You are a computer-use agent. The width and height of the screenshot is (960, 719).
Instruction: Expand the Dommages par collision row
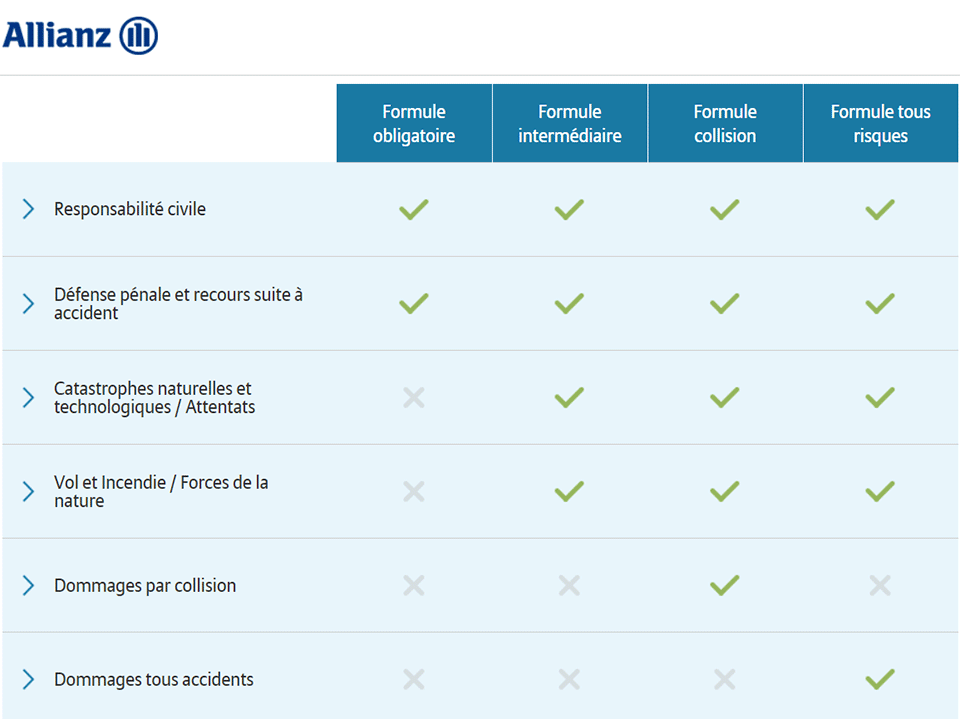point(27,585)
